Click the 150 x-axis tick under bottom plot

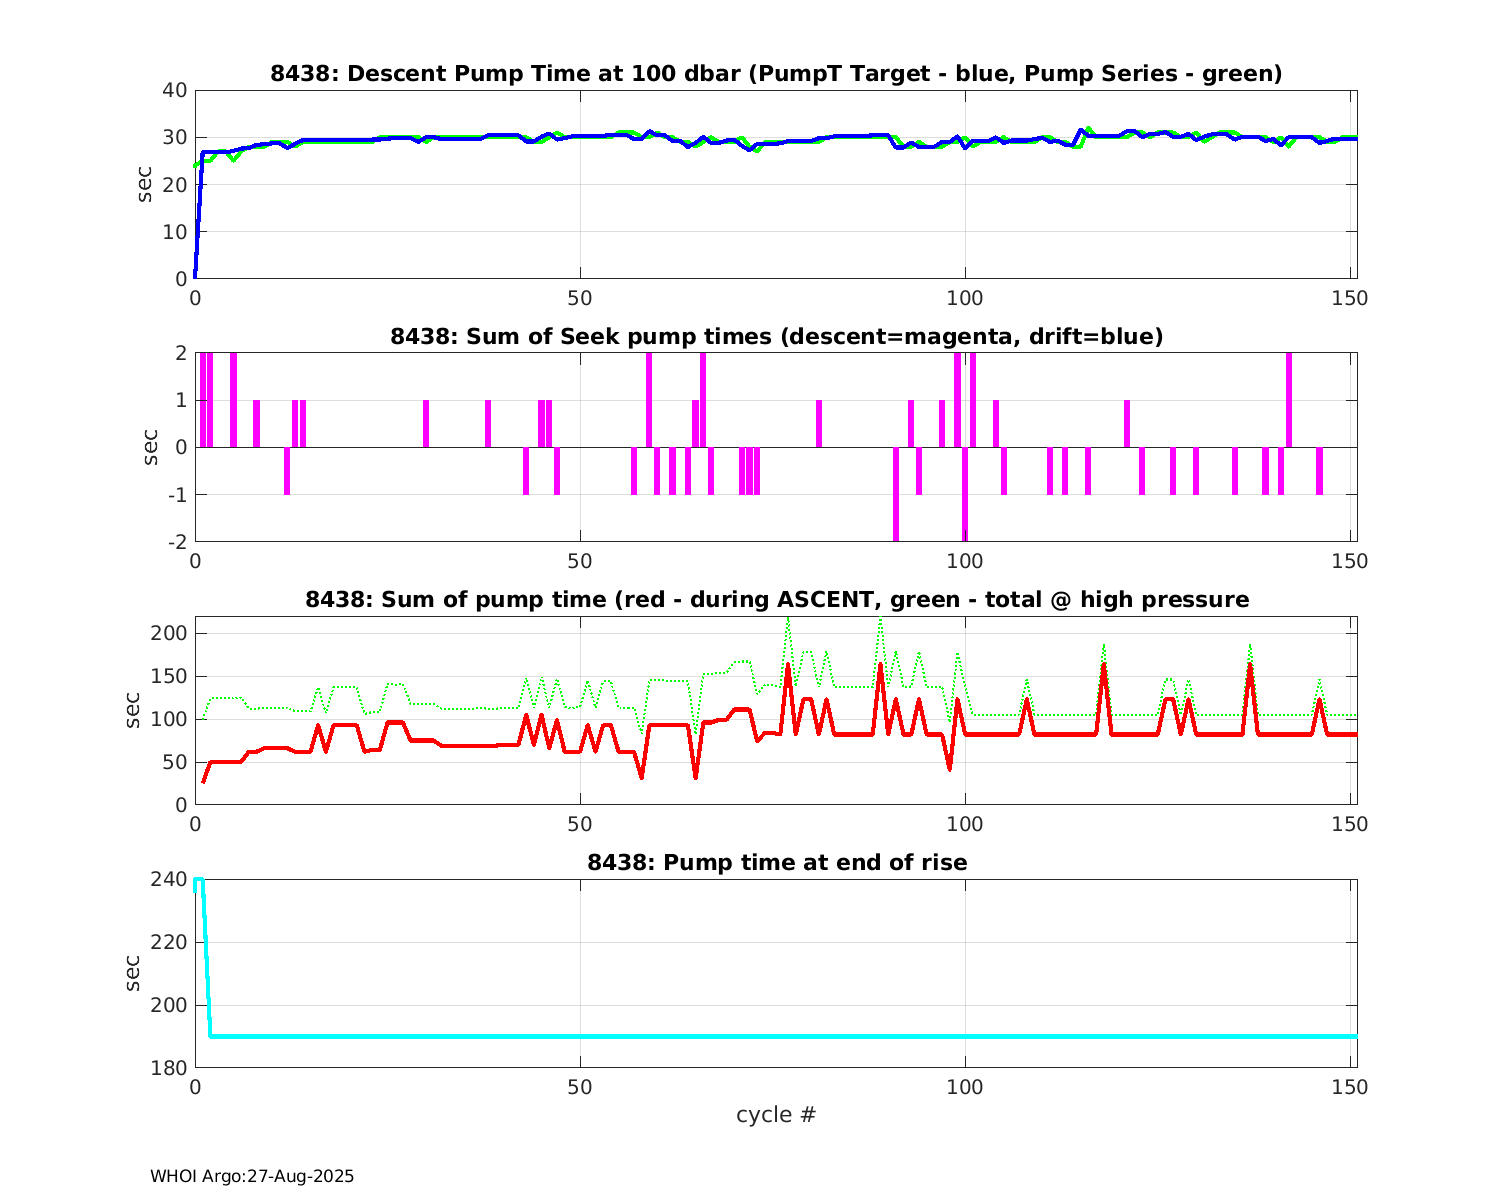[1350, 1086]
